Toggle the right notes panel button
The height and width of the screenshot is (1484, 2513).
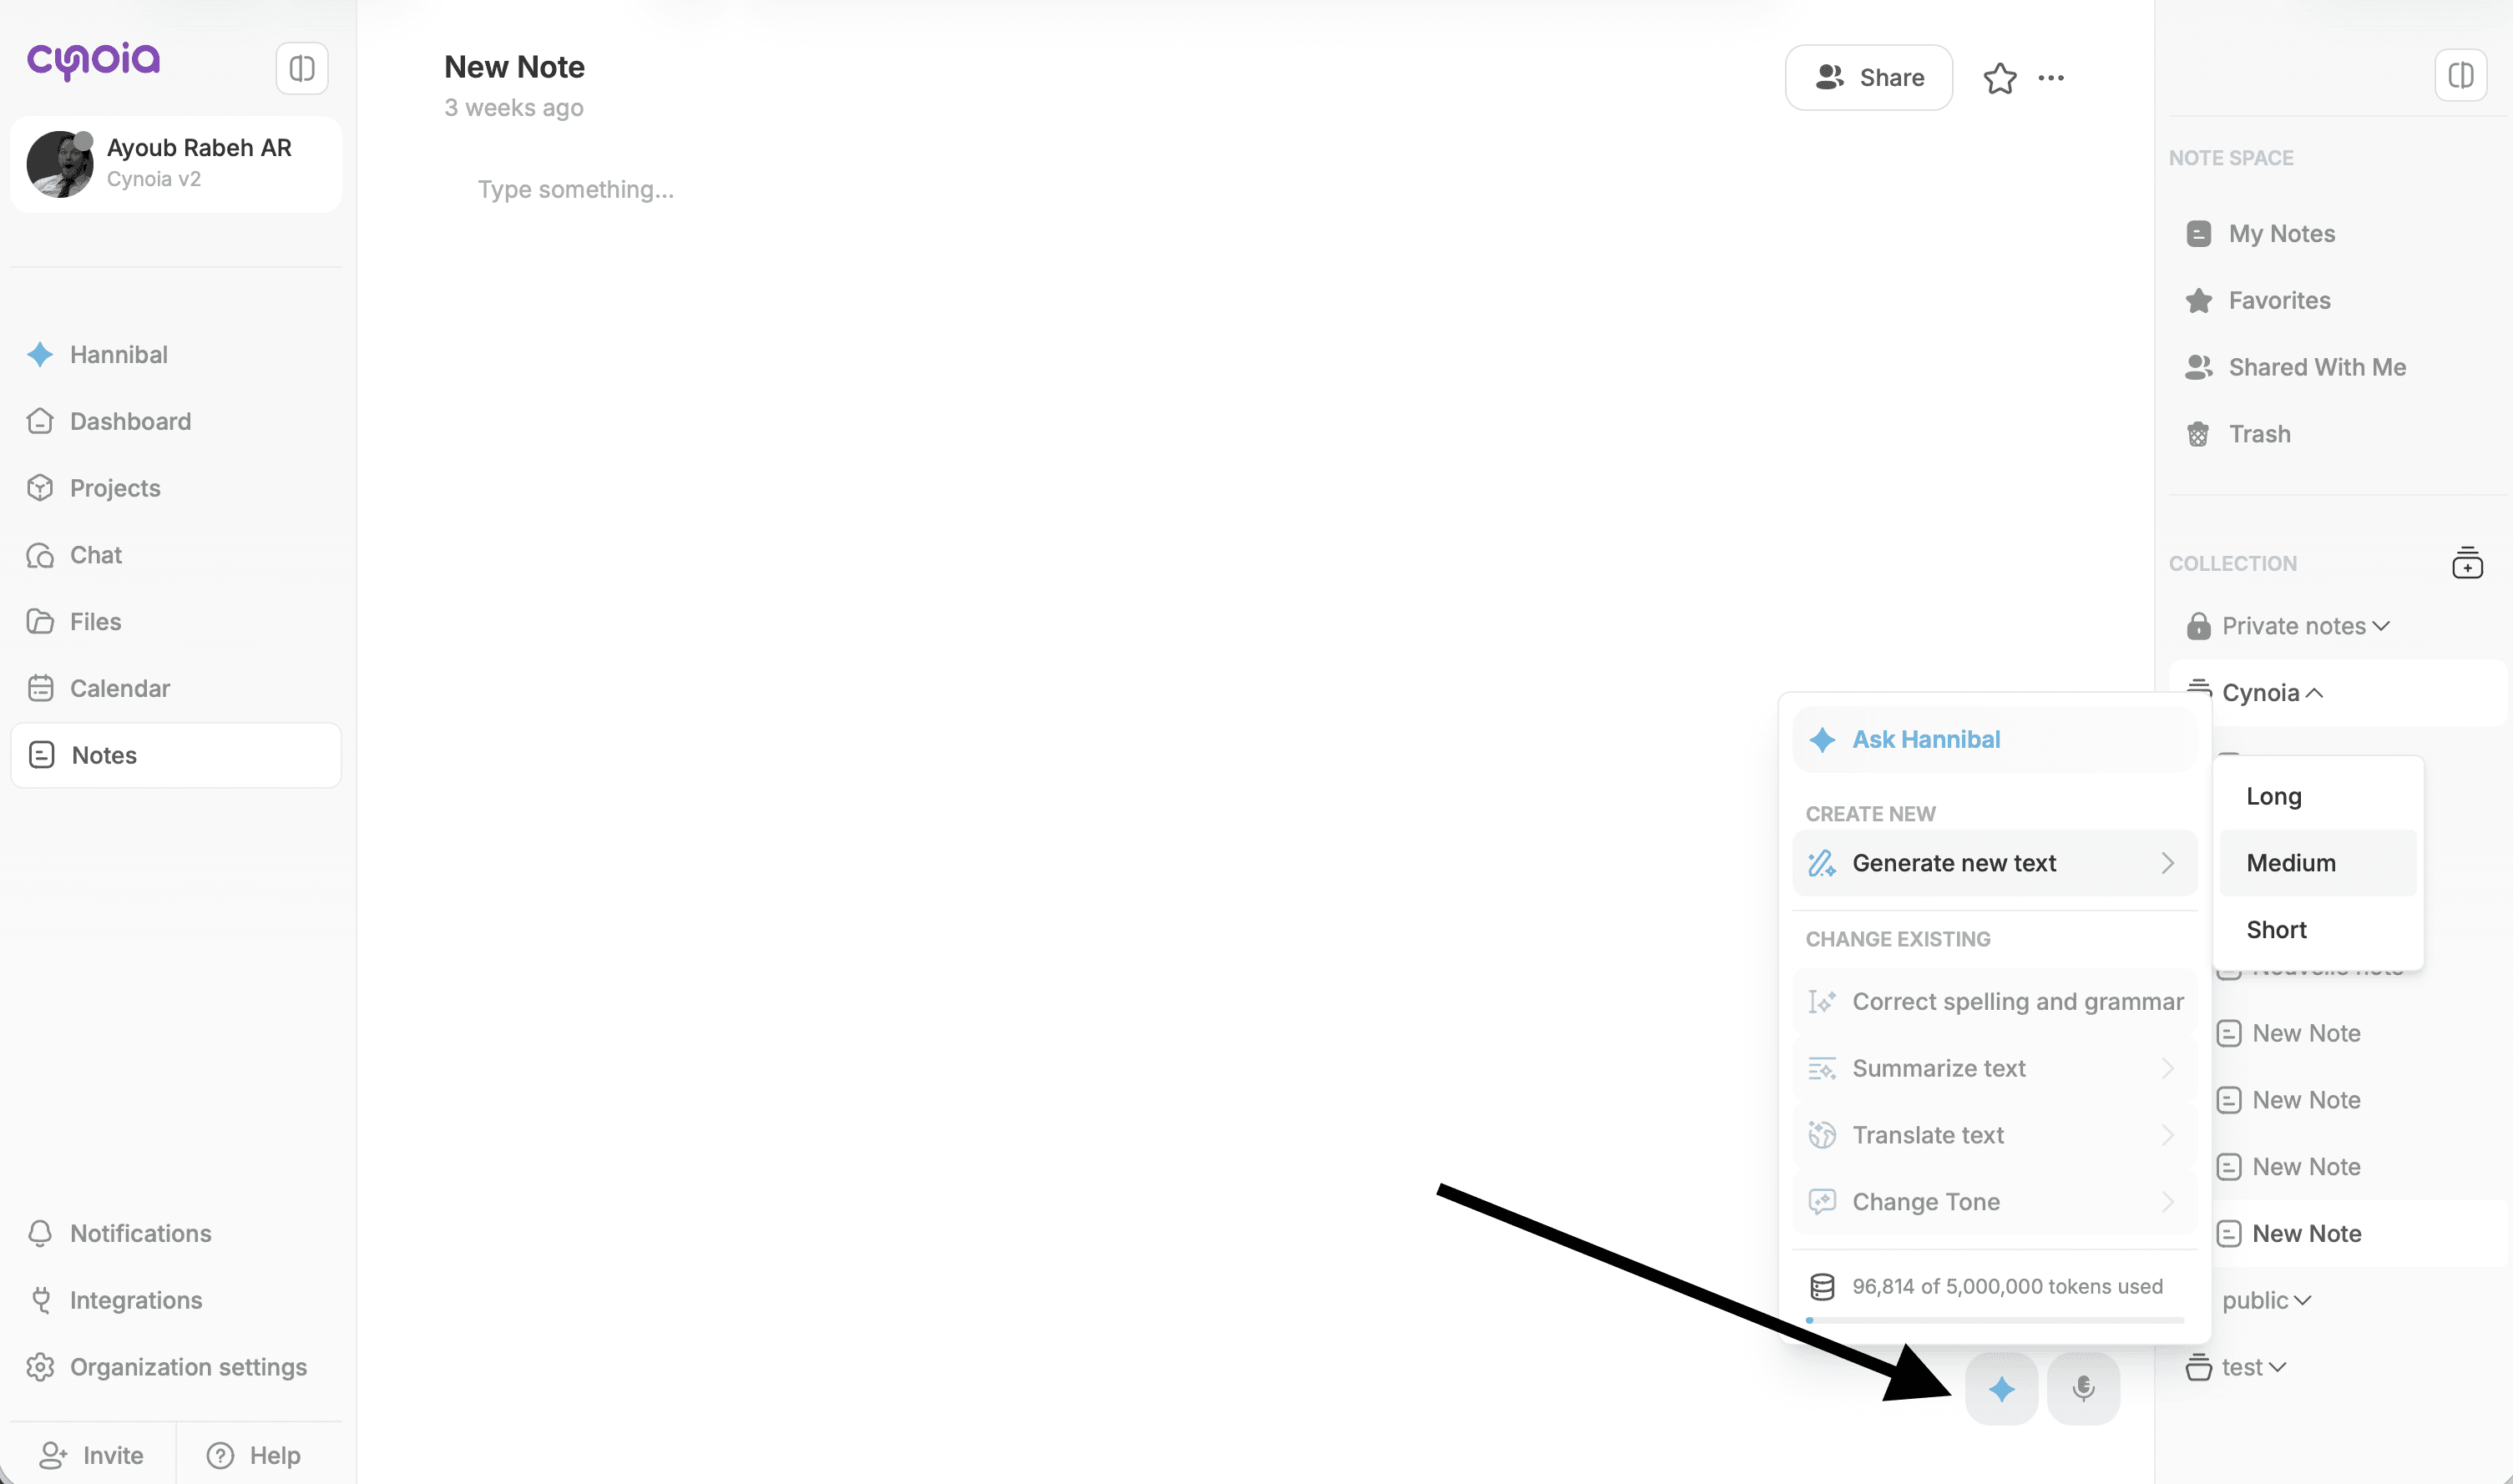(x=2460, y=75)
